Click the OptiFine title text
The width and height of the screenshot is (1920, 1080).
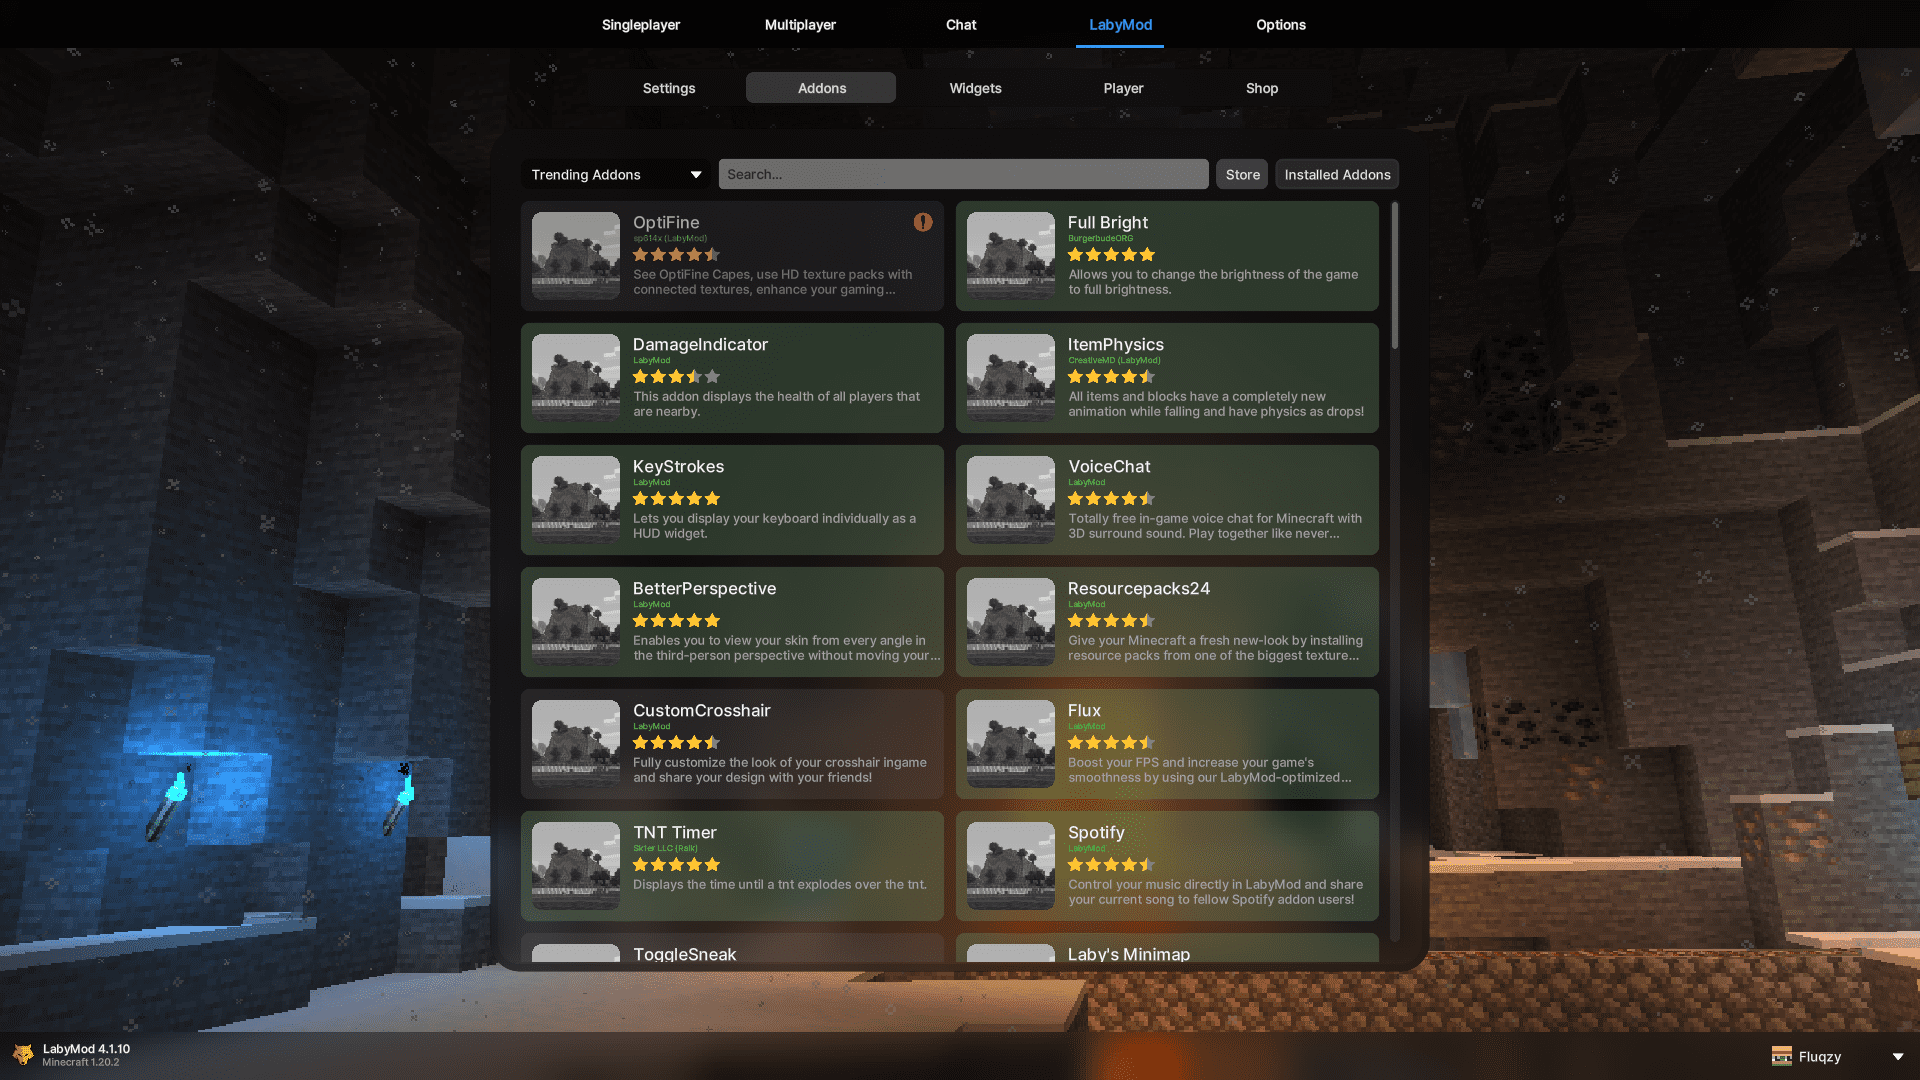[x=666, y=222]
